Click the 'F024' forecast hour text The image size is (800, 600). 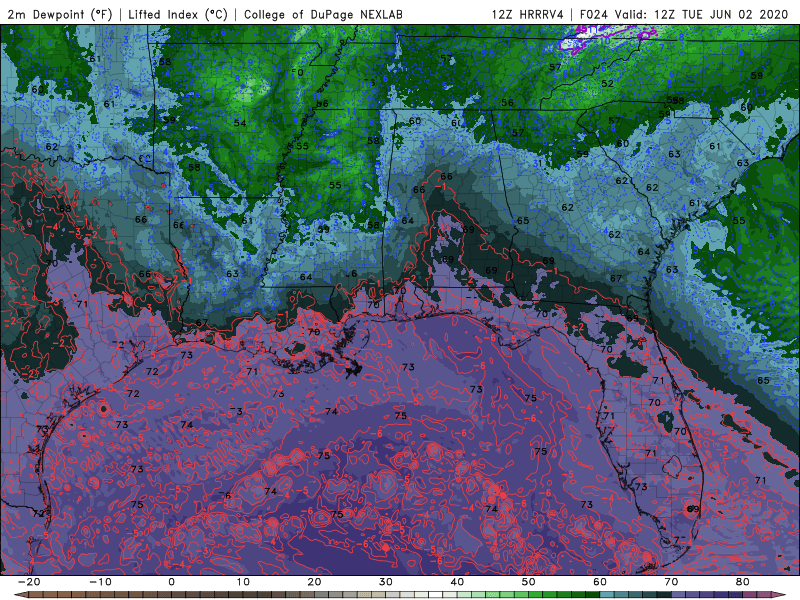pos(594,14)
